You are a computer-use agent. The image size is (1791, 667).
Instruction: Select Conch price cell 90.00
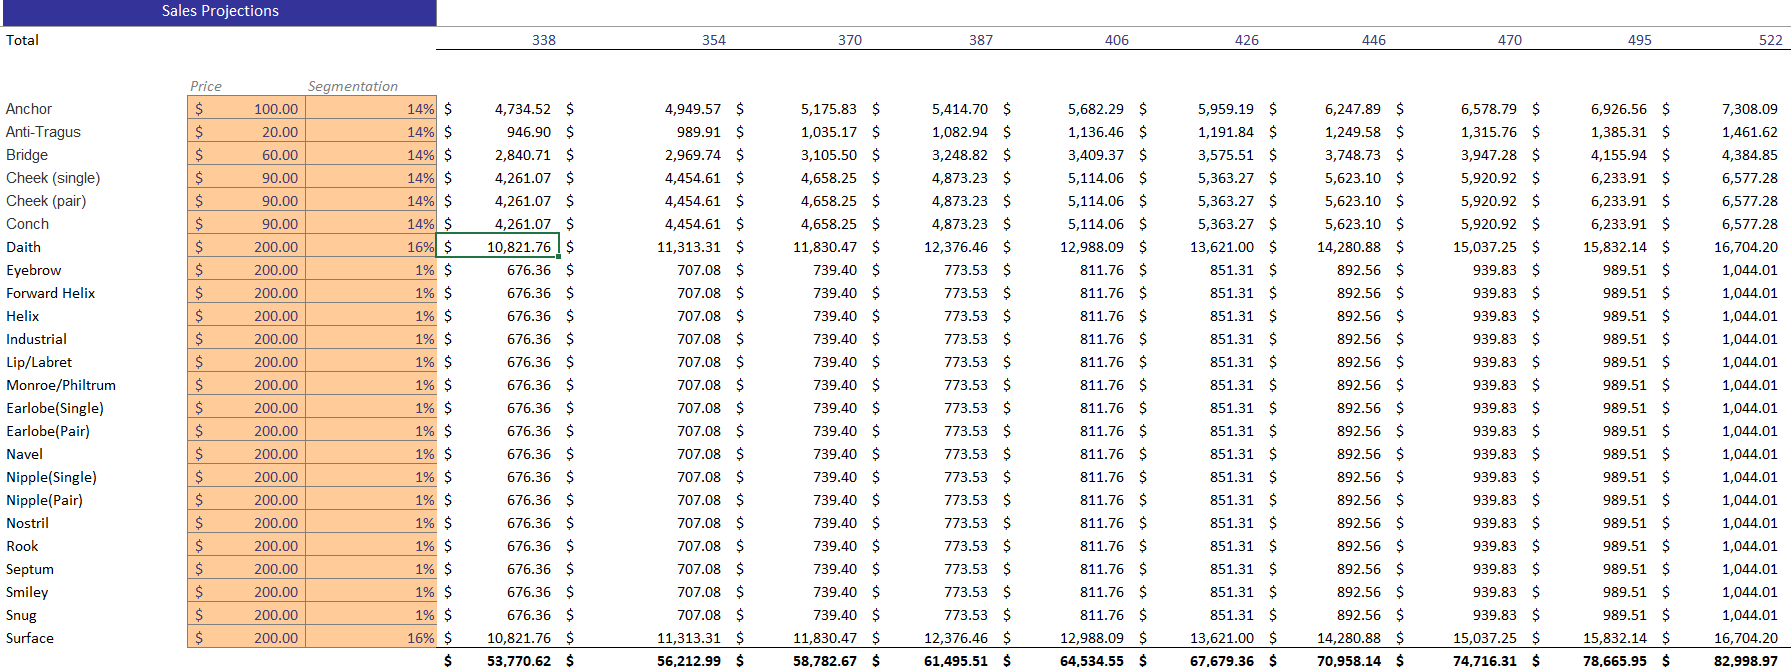pyautogui.click(x=246, y=224)
